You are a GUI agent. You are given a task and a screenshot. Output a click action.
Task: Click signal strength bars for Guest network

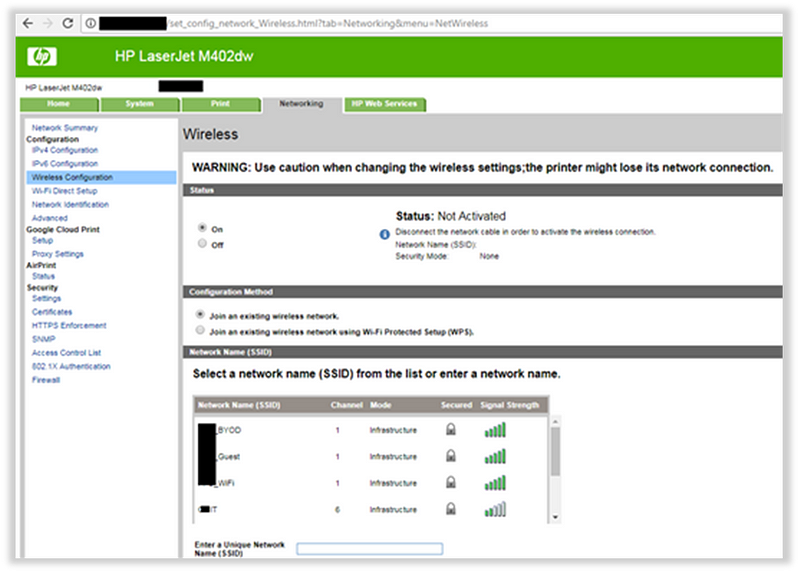coord(495,456)
